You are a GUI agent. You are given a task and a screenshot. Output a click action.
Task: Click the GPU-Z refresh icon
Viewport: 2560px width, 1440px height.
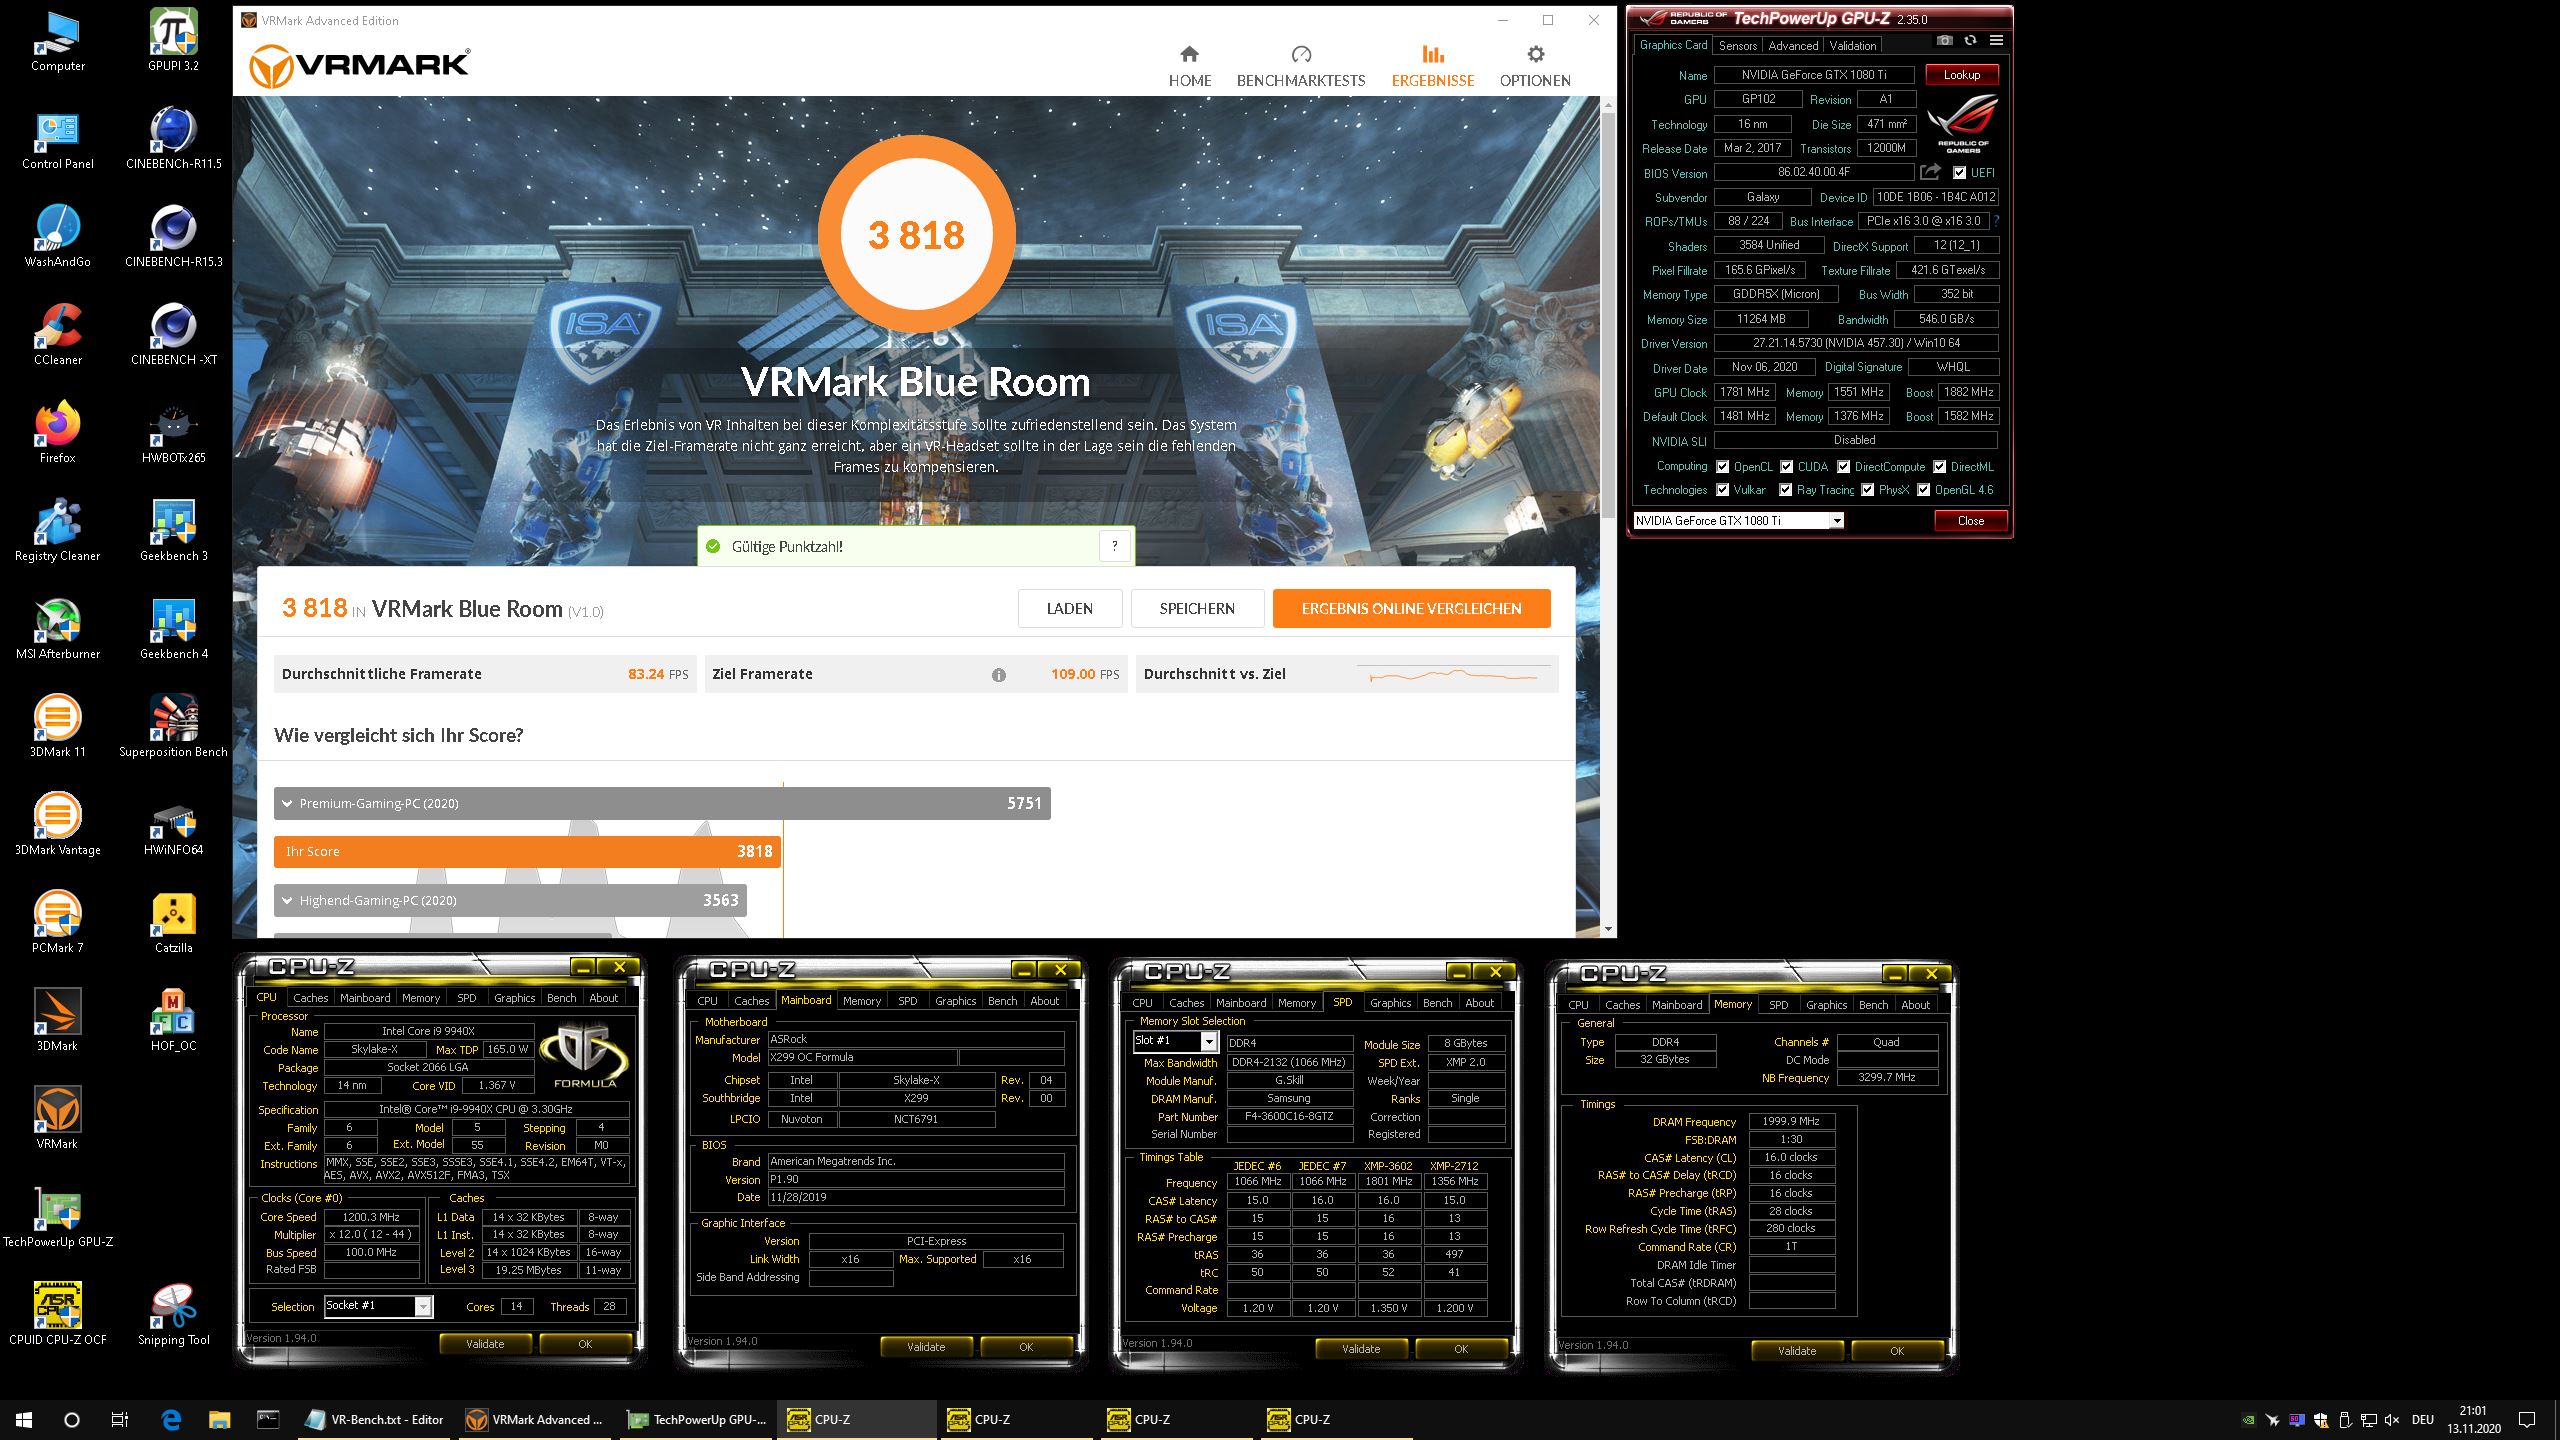click(x=1970, y=41)
